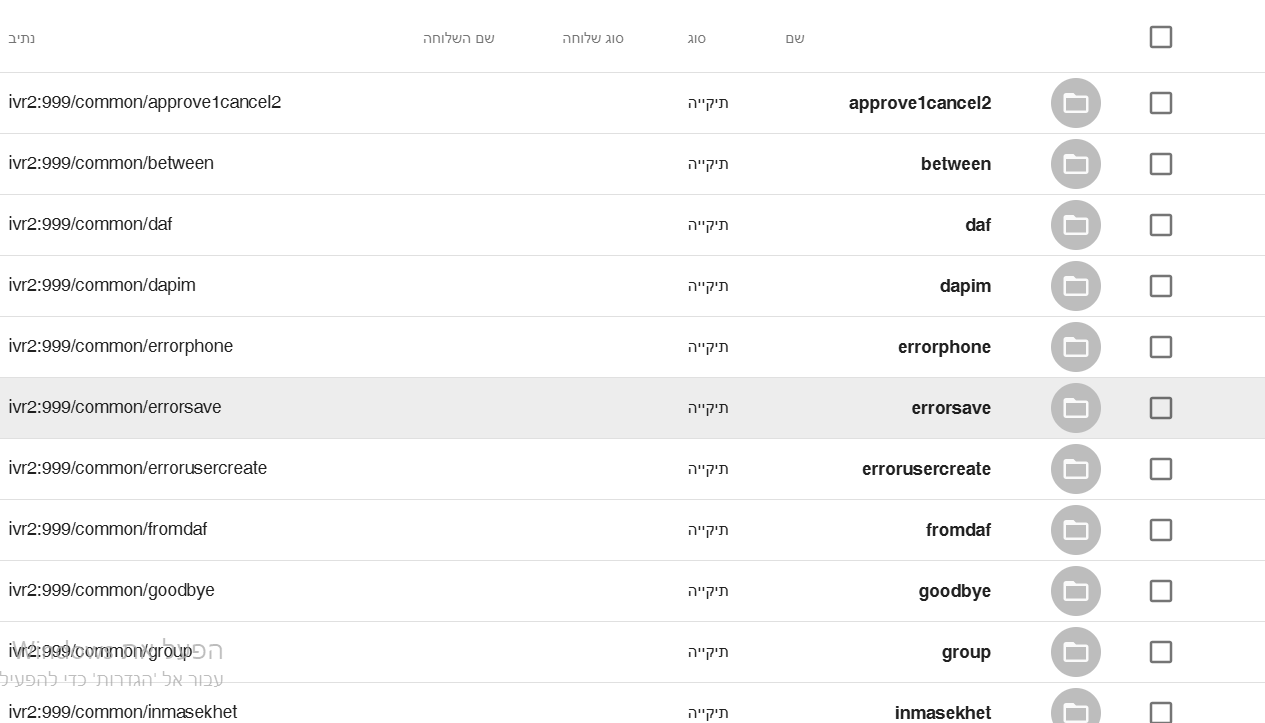Click the folder icon for between
This screenshot has width=1265, height=723.
[x=1075, y=164]
